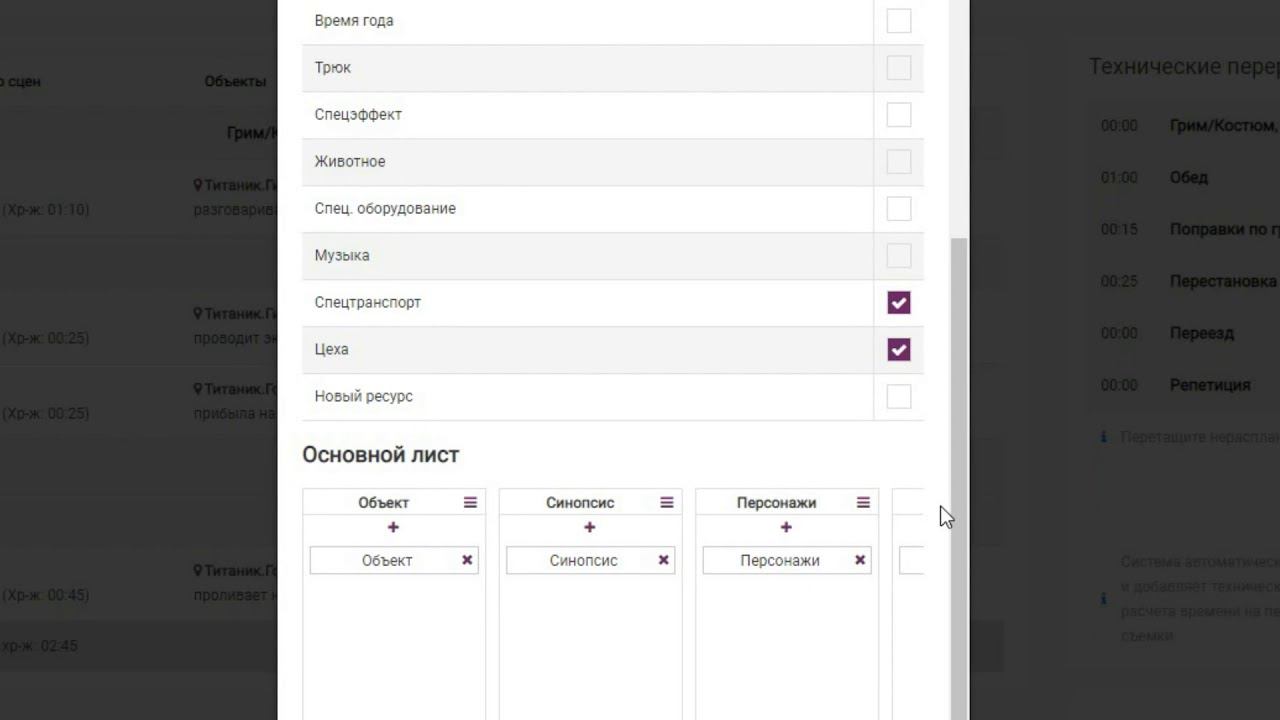Open the Персонажи column hamburger menu
This screenshot has width=1280, height=720.
coord(863,503)
